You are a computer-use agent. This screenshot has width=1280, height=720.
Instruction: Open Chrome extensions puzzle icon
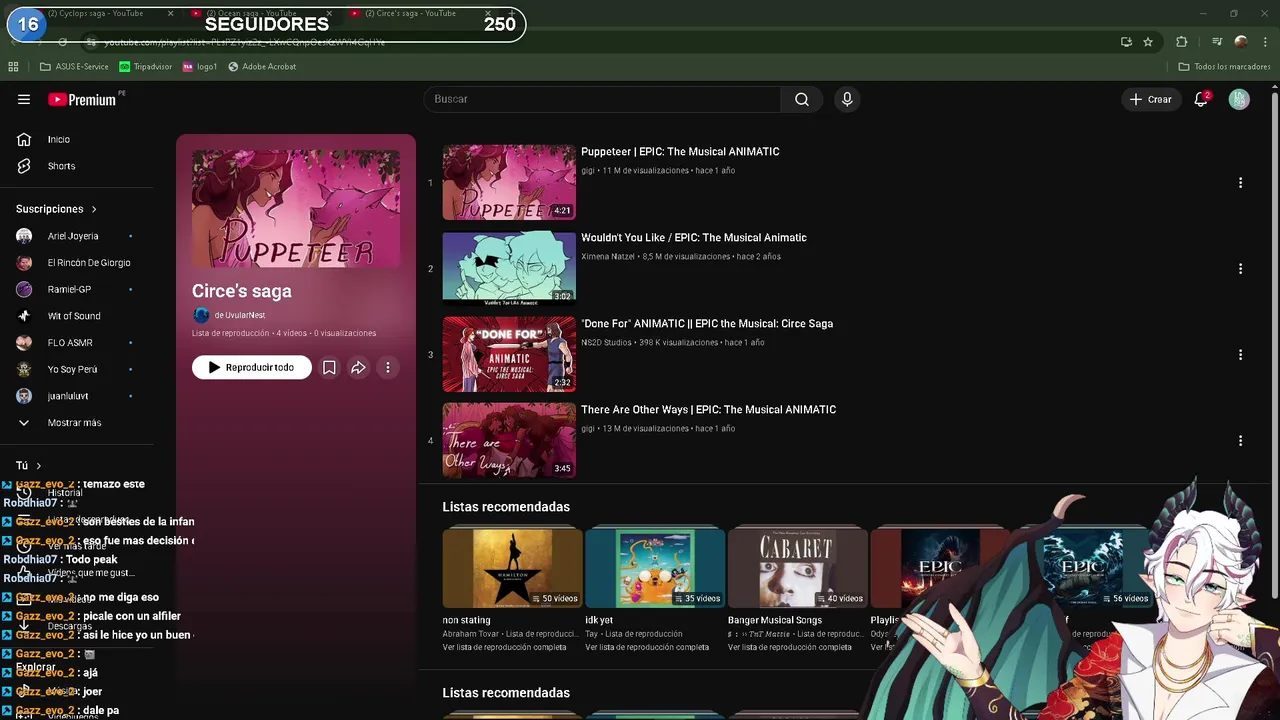pos(1182,41)
